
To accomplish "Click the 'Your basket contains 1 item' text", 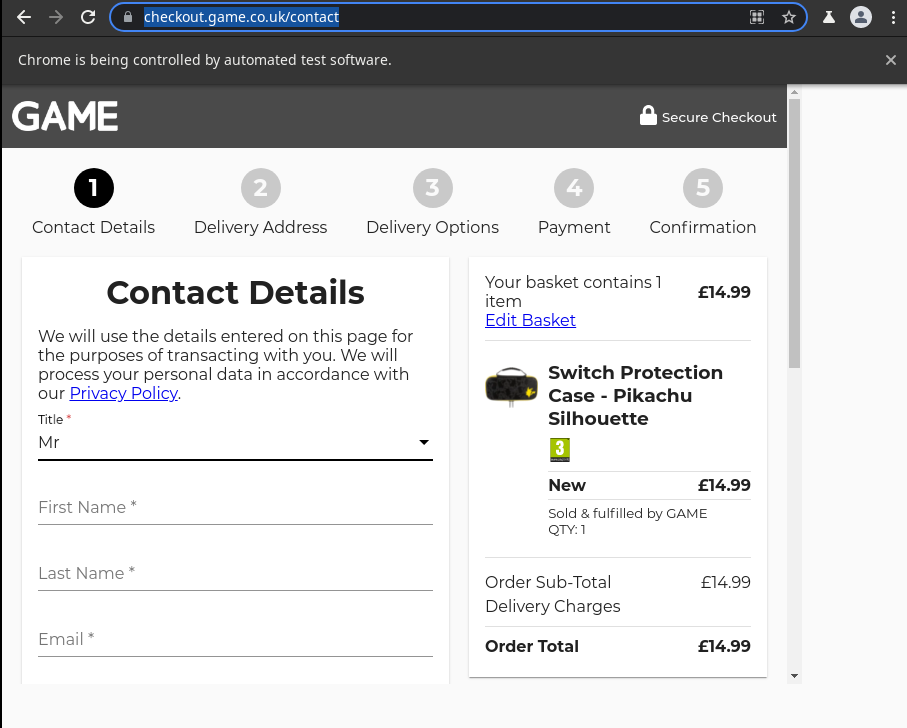I will [573, 291].
